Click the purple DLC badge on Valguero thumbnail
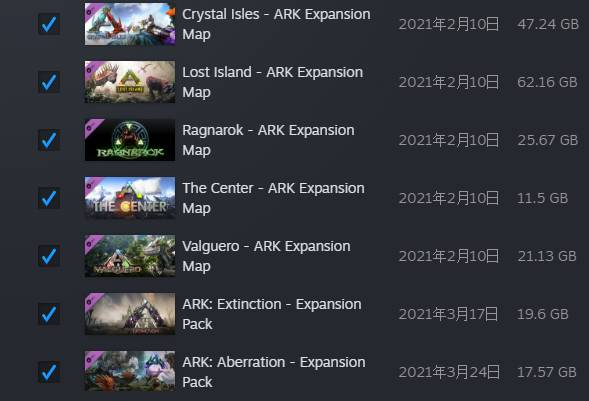The height and width of the screenshot is (401, 589). [93, 243]
